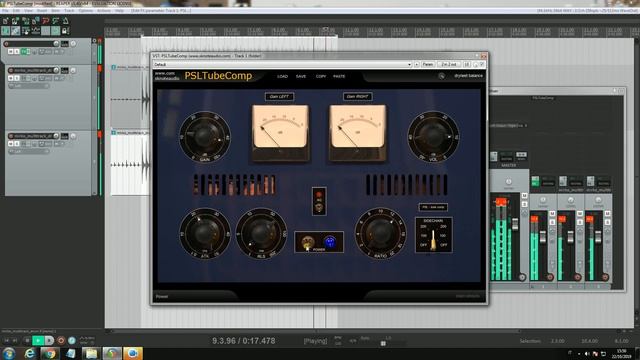Toggle the metronome toolbar icon

(65, 21)
